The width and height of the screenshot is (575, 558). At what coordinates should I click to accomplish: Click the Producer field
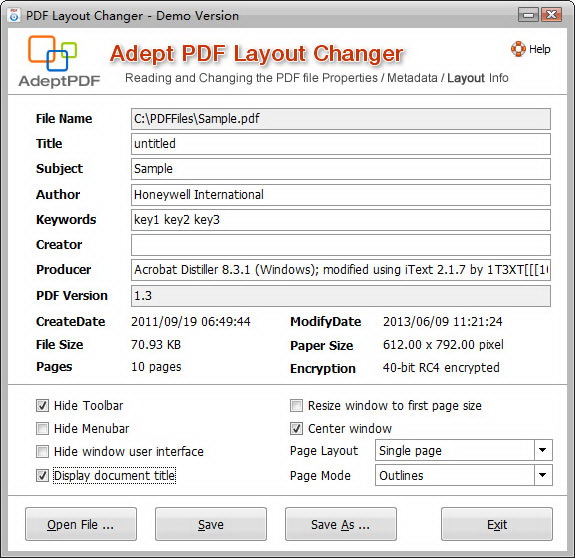(341, 270)
